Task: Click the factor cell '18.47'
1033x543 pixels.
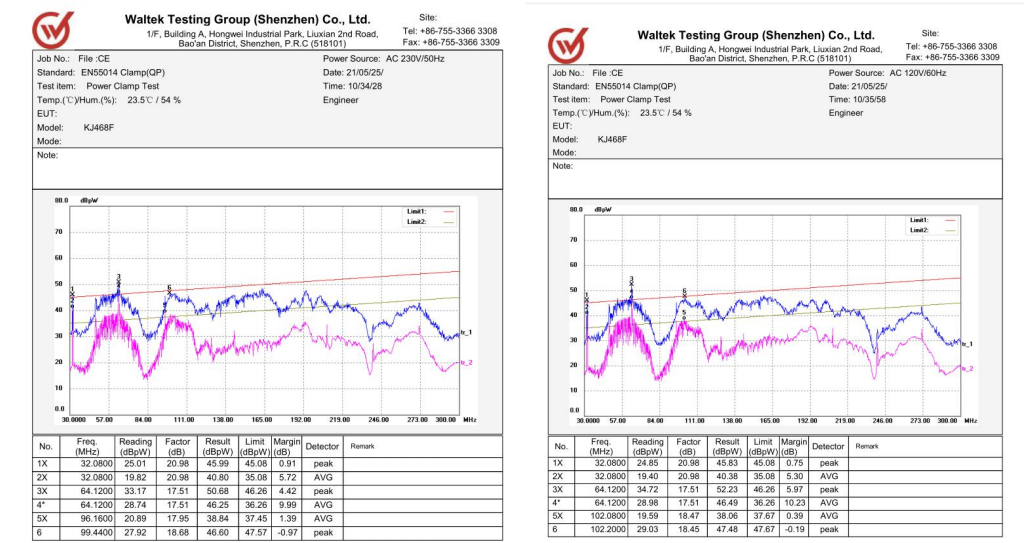Action: [x=688, y=516]
